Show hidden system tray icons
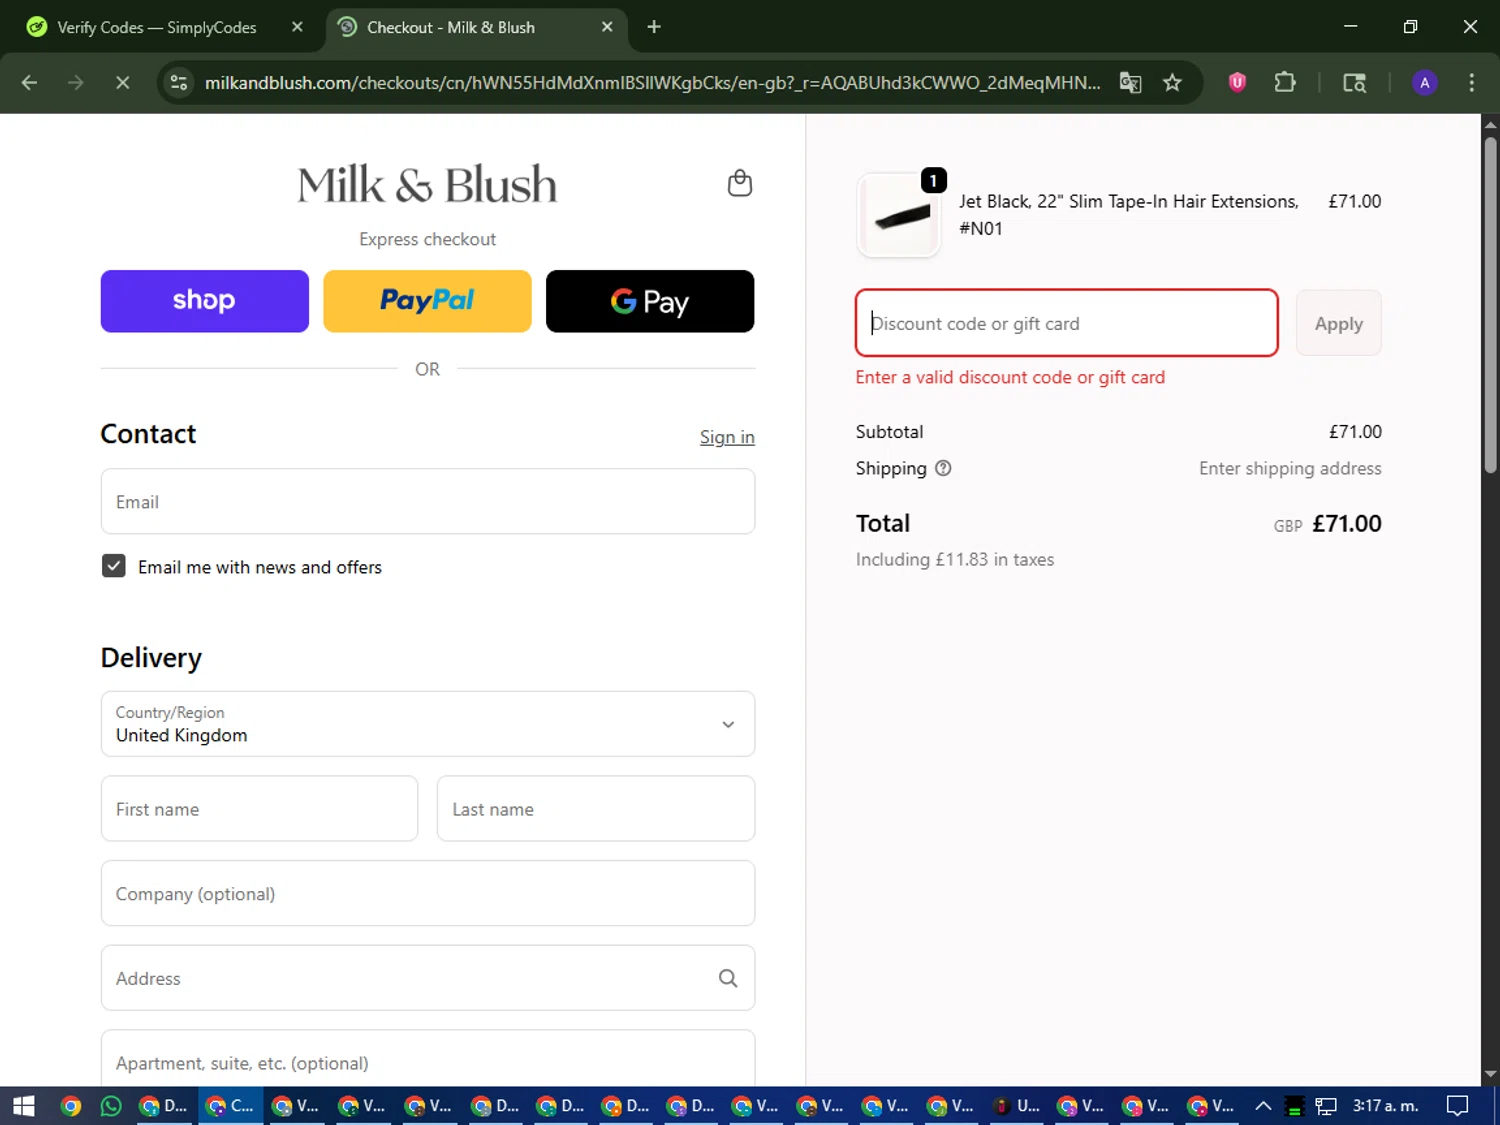 click(x=1263, y=1106)
